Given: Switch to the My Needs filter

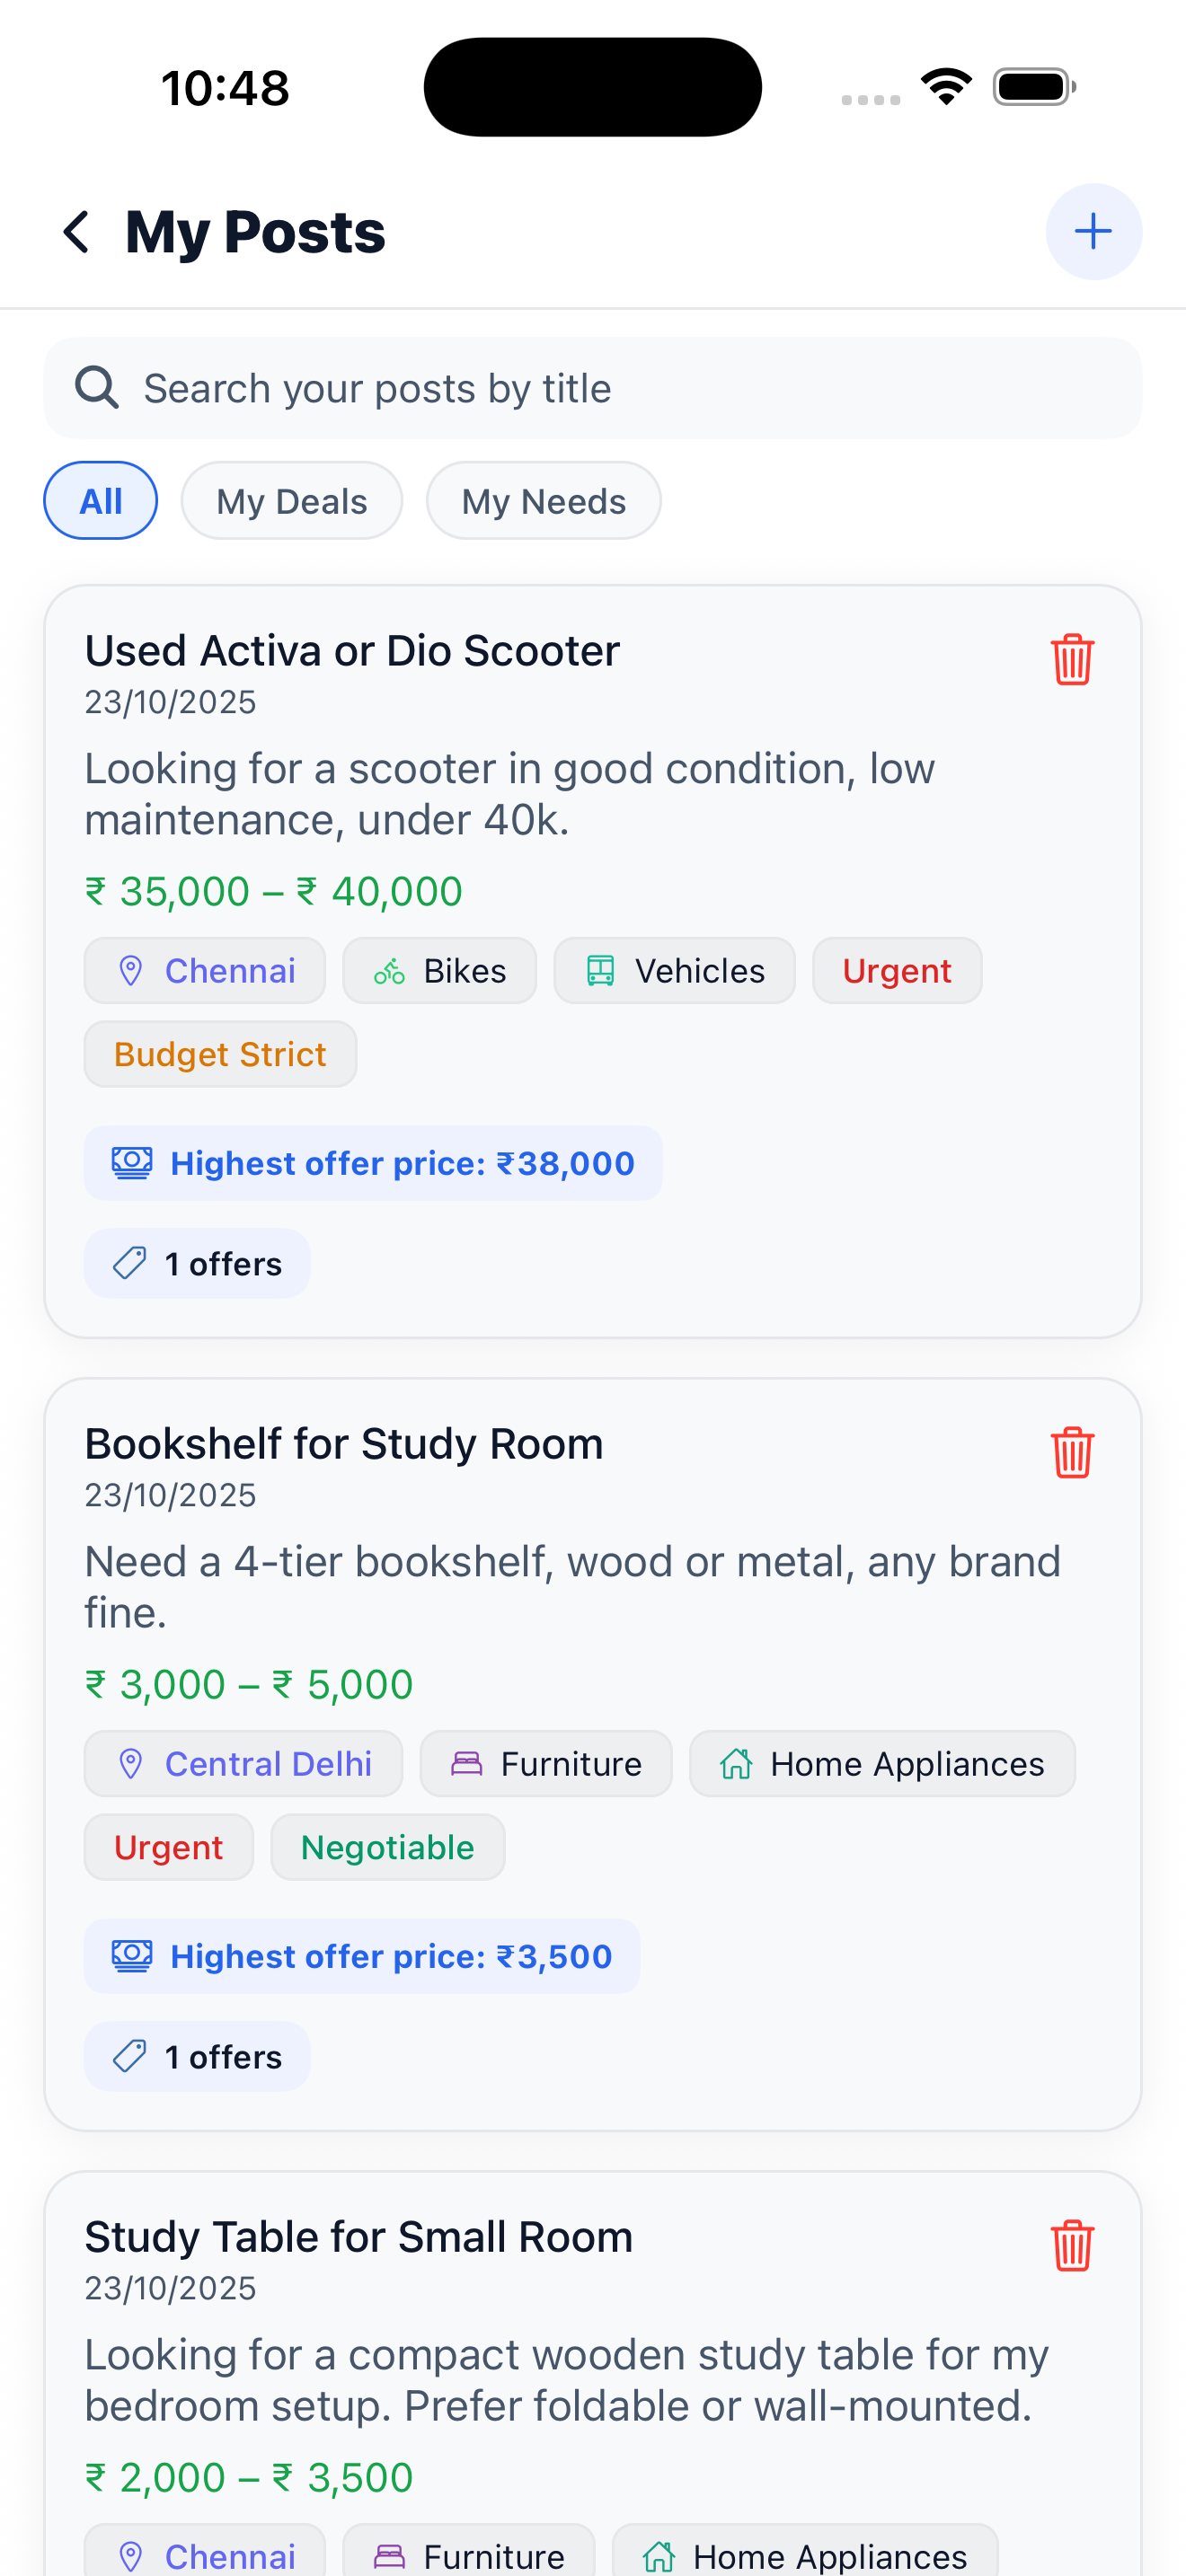Looking at the screenshot, I should pos(543,501).
